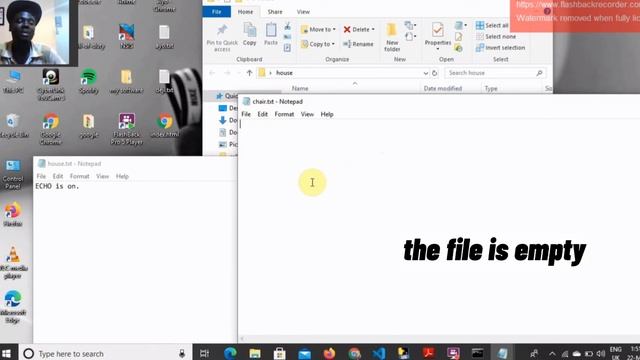Switch to the Share ribbon tab
This screenshot has width=640, height=360.
pyautogui.click(x=275, y=12)
